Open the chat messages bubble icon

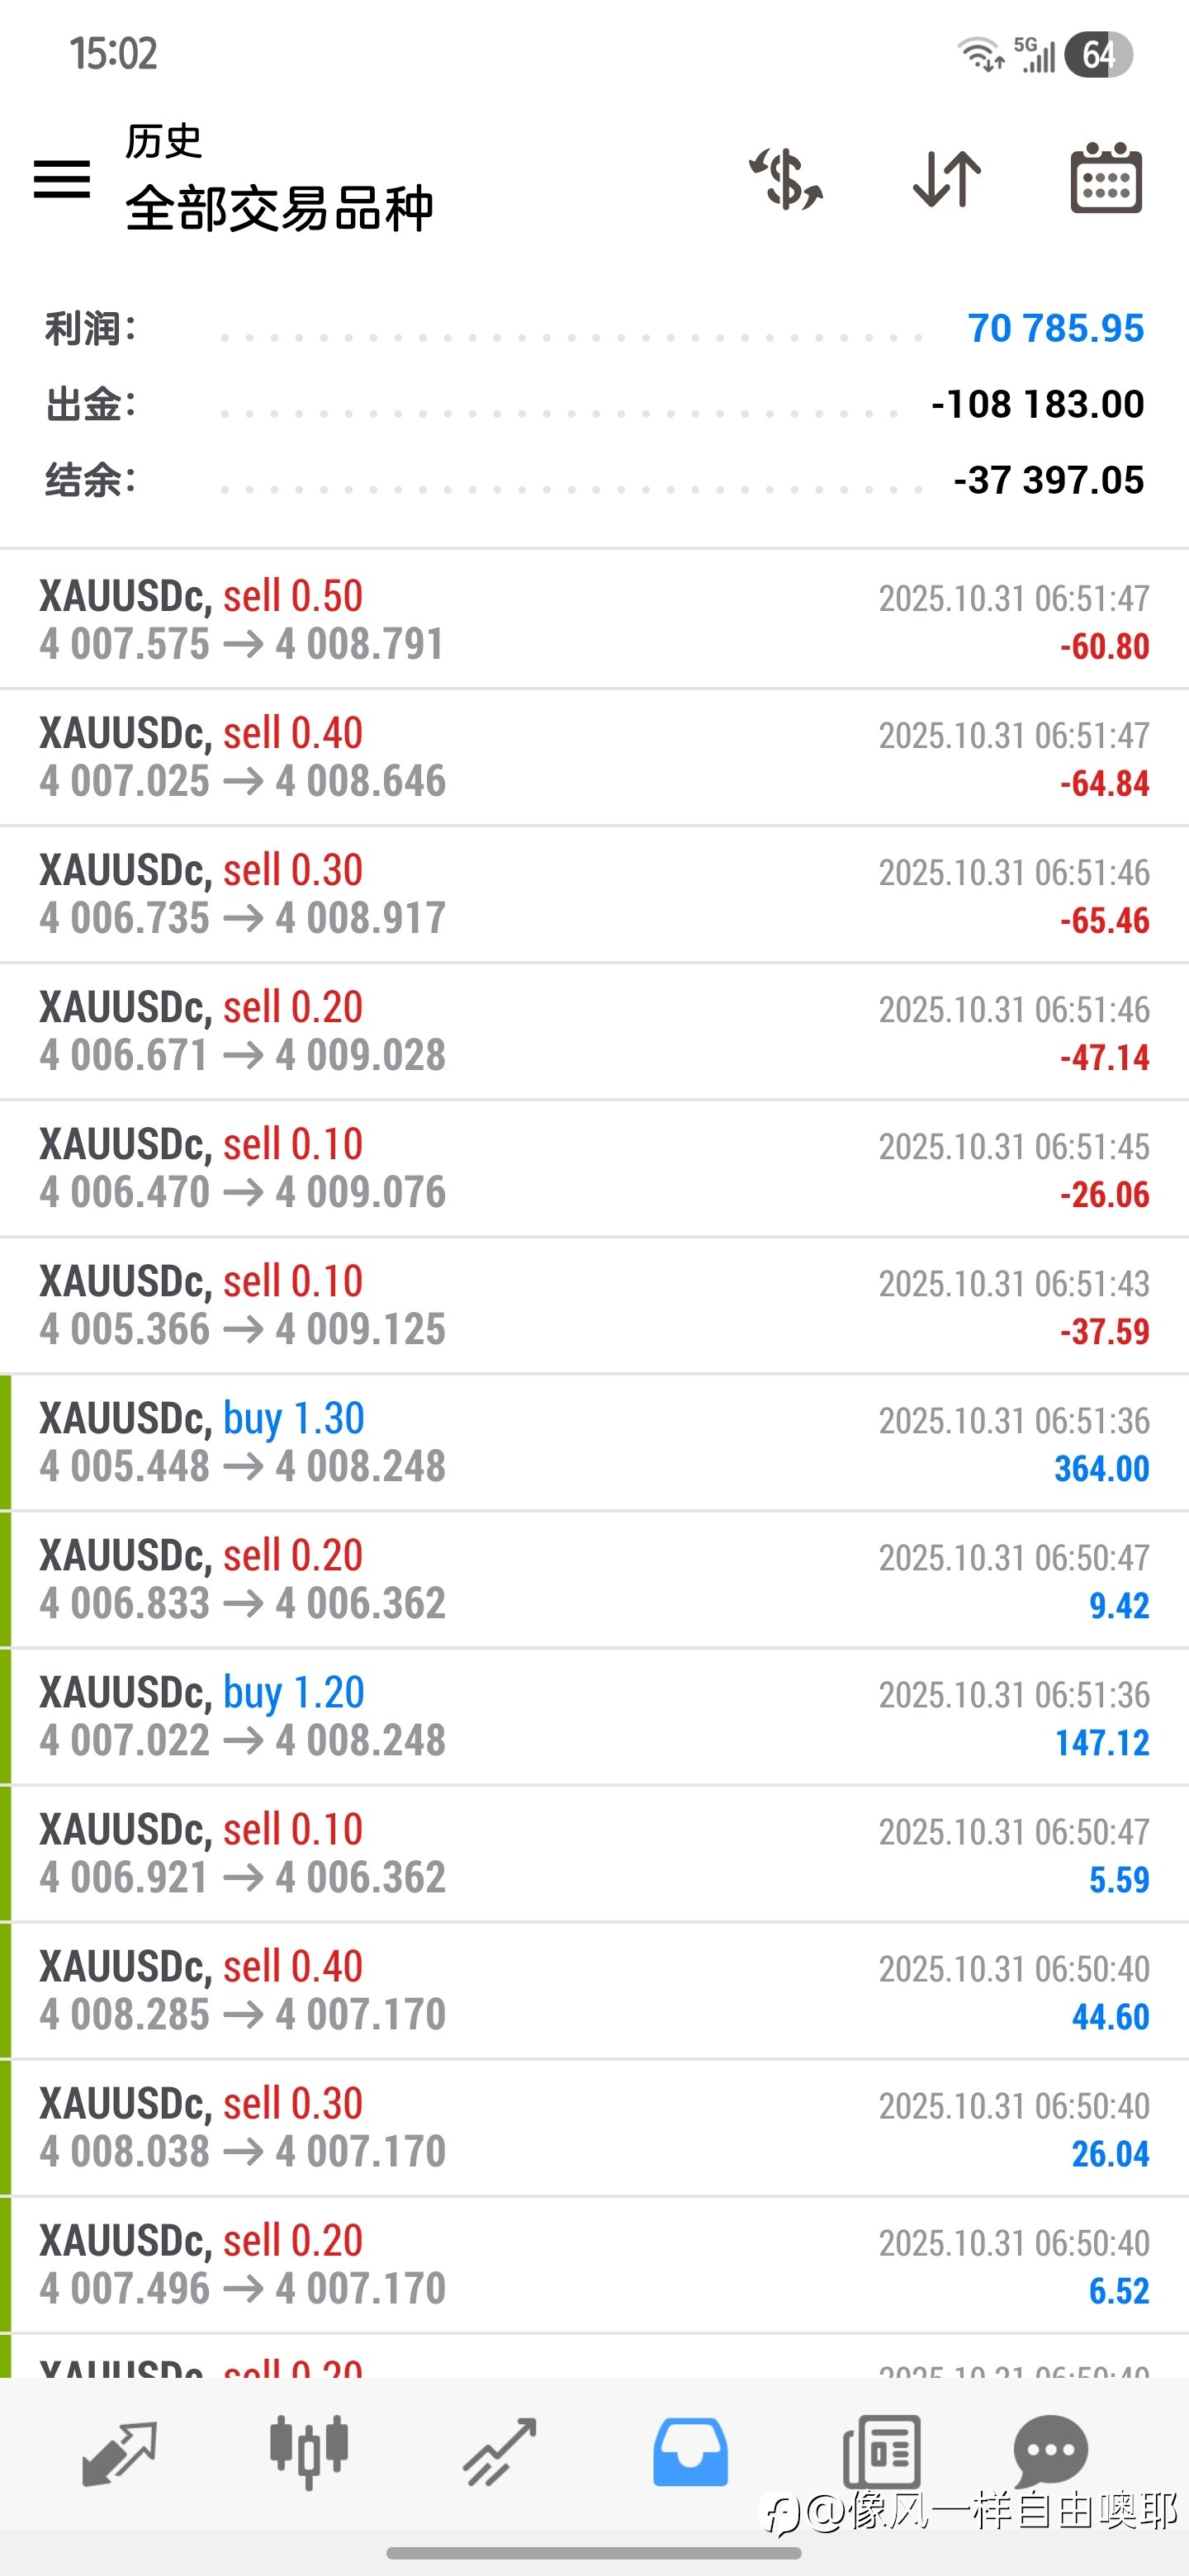1050,2452
